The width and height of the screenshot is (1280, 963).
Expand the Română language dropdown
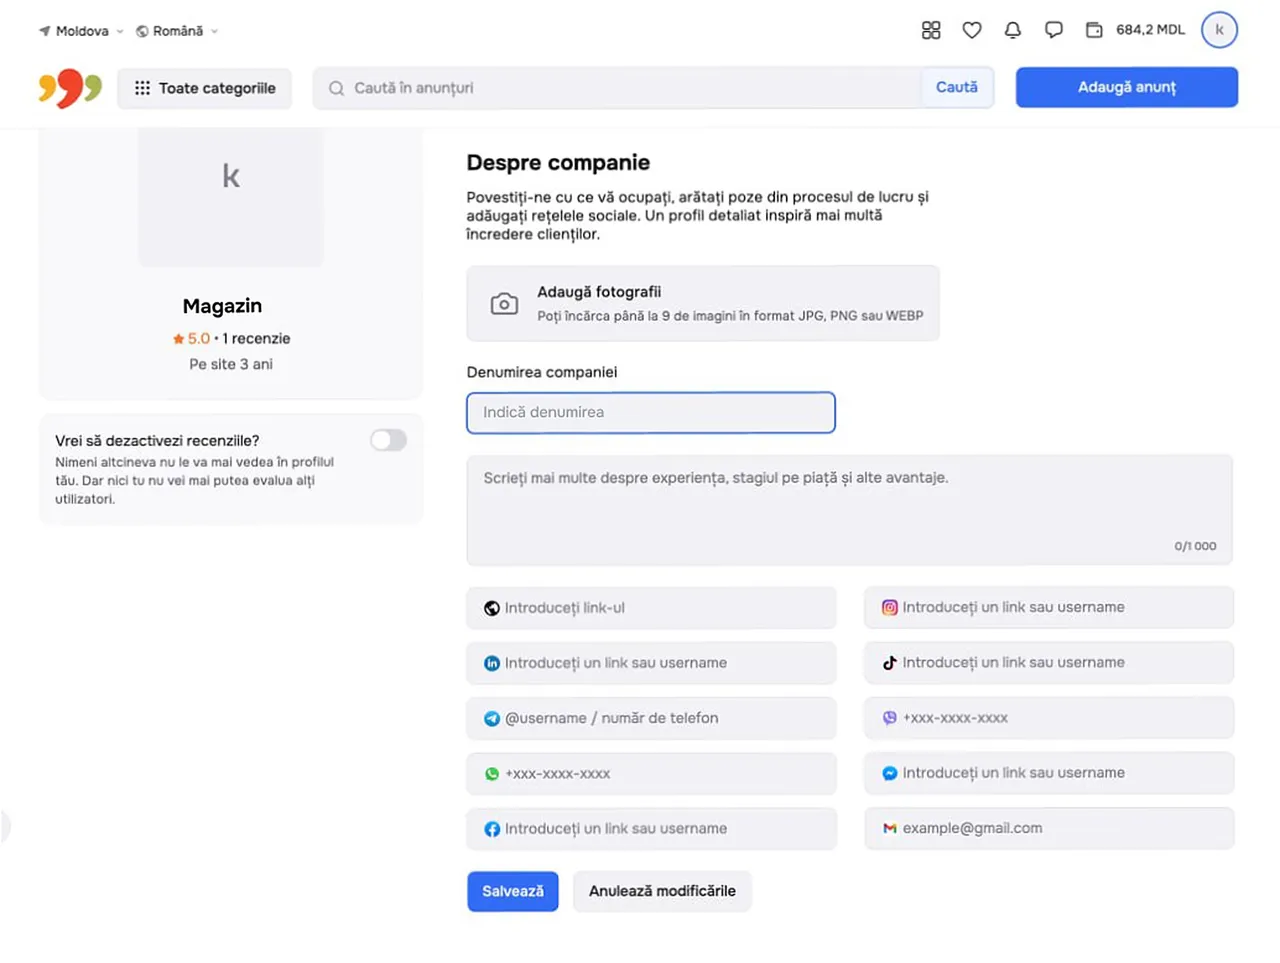[177, 31]
